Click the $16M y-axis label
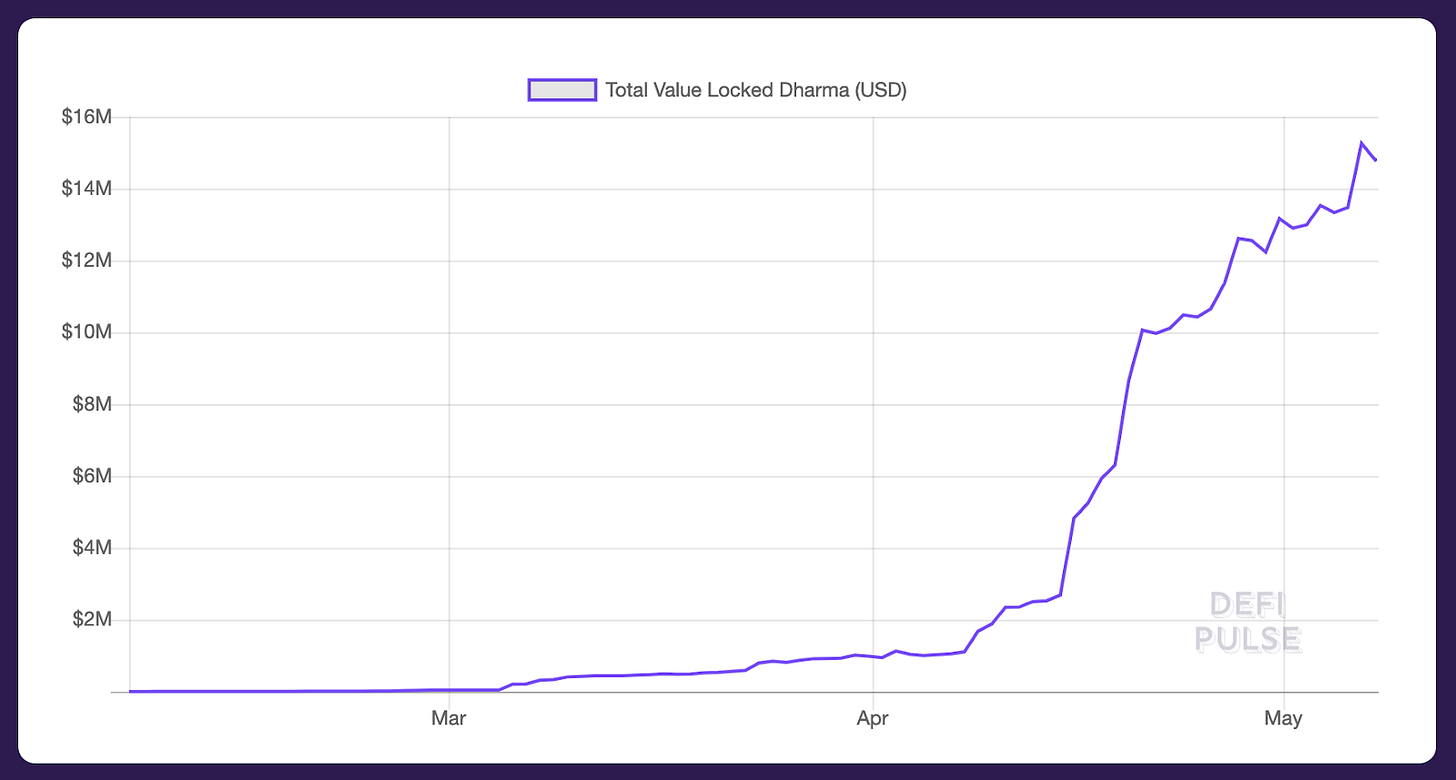Image resolution: width=1456 pixels, height=780 pixels. coord(88,117)
